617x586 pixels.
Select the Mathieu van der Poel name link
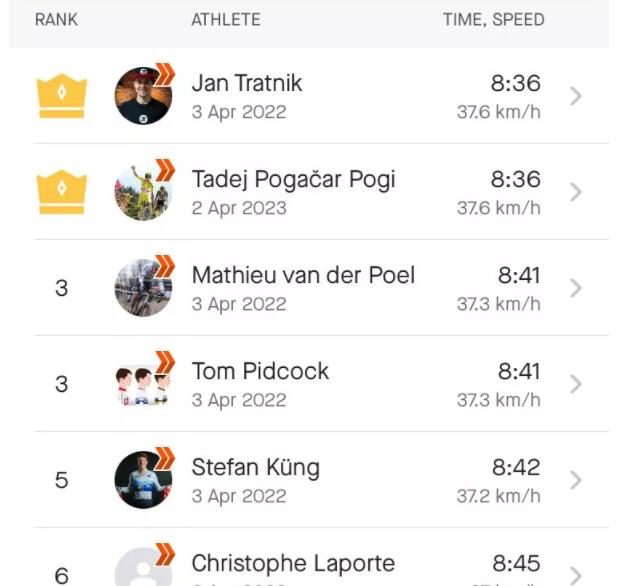pos(303,275)
